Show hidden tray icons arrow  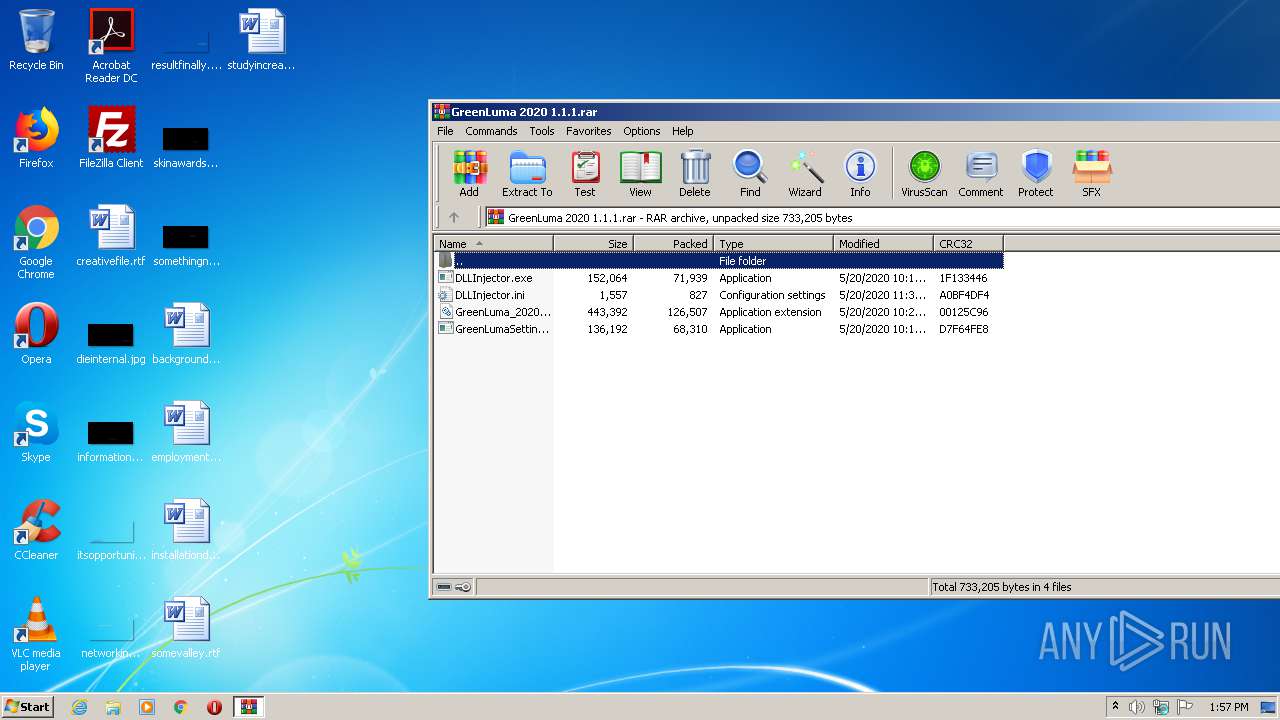(1115, 707)
